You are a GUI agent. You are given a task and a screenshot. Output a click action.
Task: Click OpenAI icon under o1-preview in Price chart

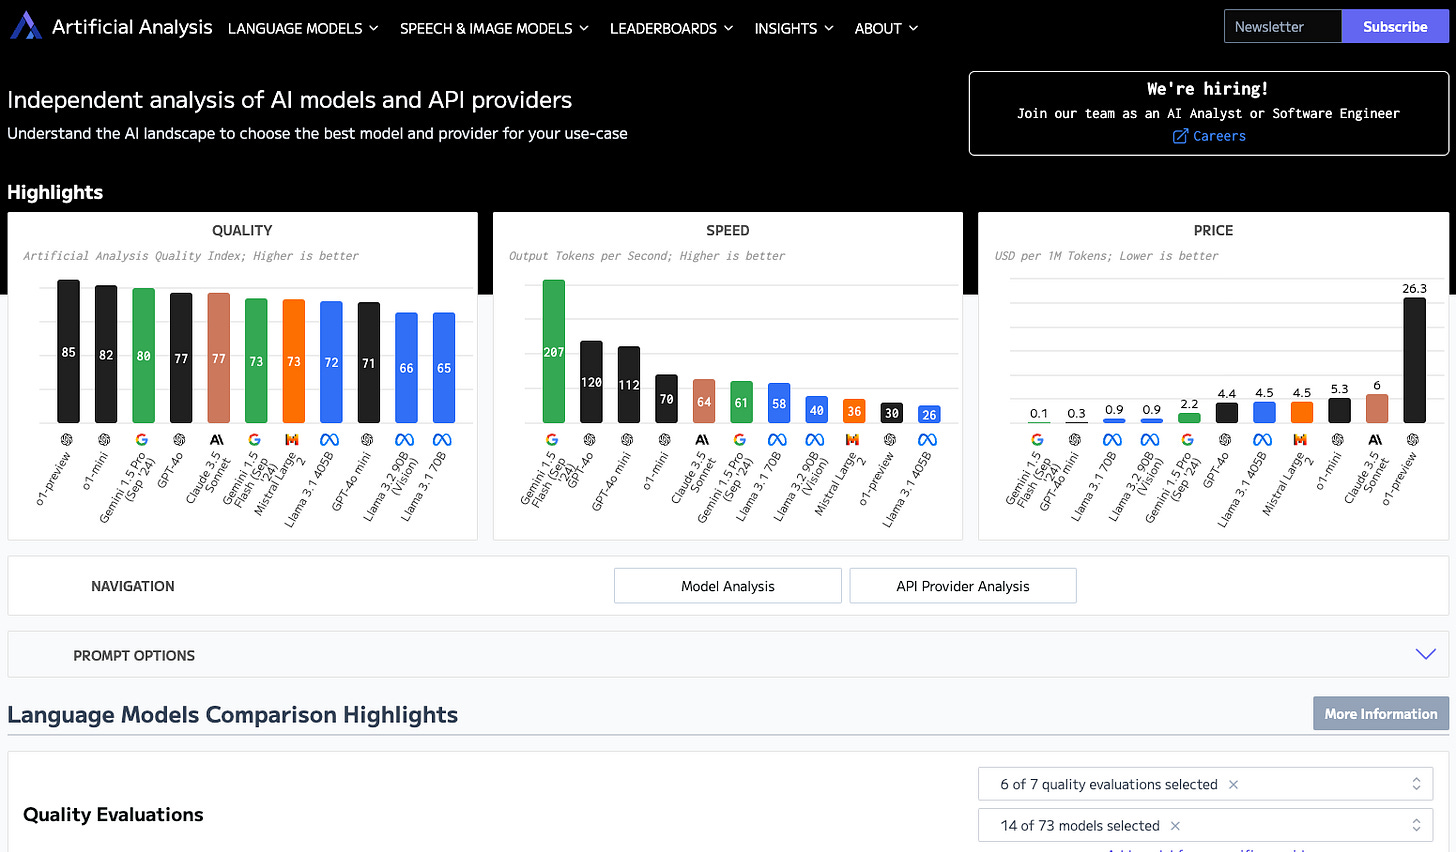1412,440
